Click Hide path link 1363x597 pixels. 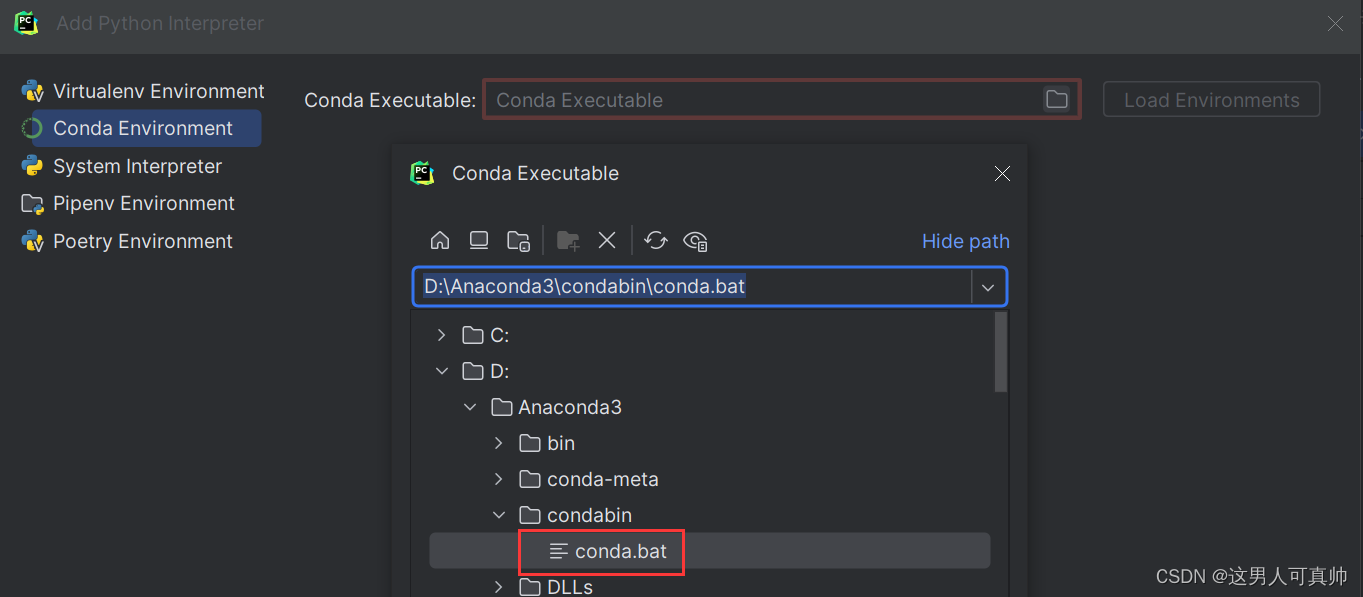pyautogui.click(x=965, y=241)
